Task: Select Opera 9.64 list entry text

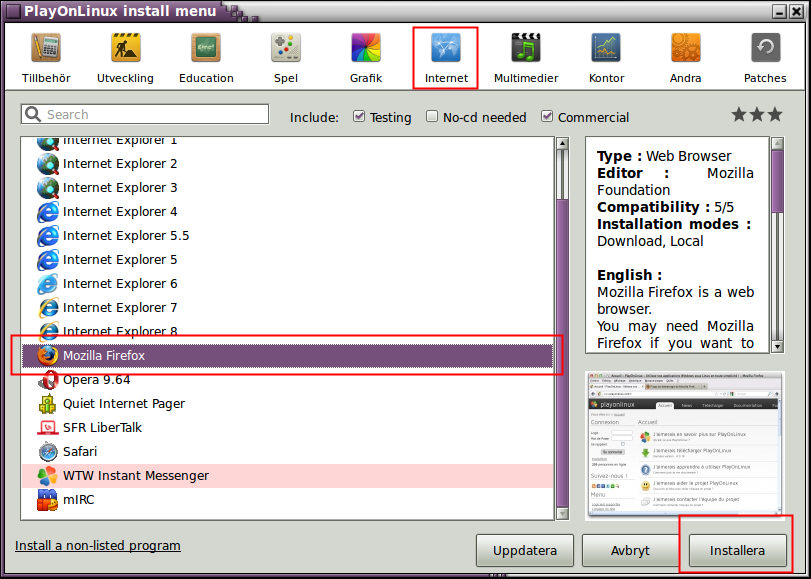Action: click(97, 380)
